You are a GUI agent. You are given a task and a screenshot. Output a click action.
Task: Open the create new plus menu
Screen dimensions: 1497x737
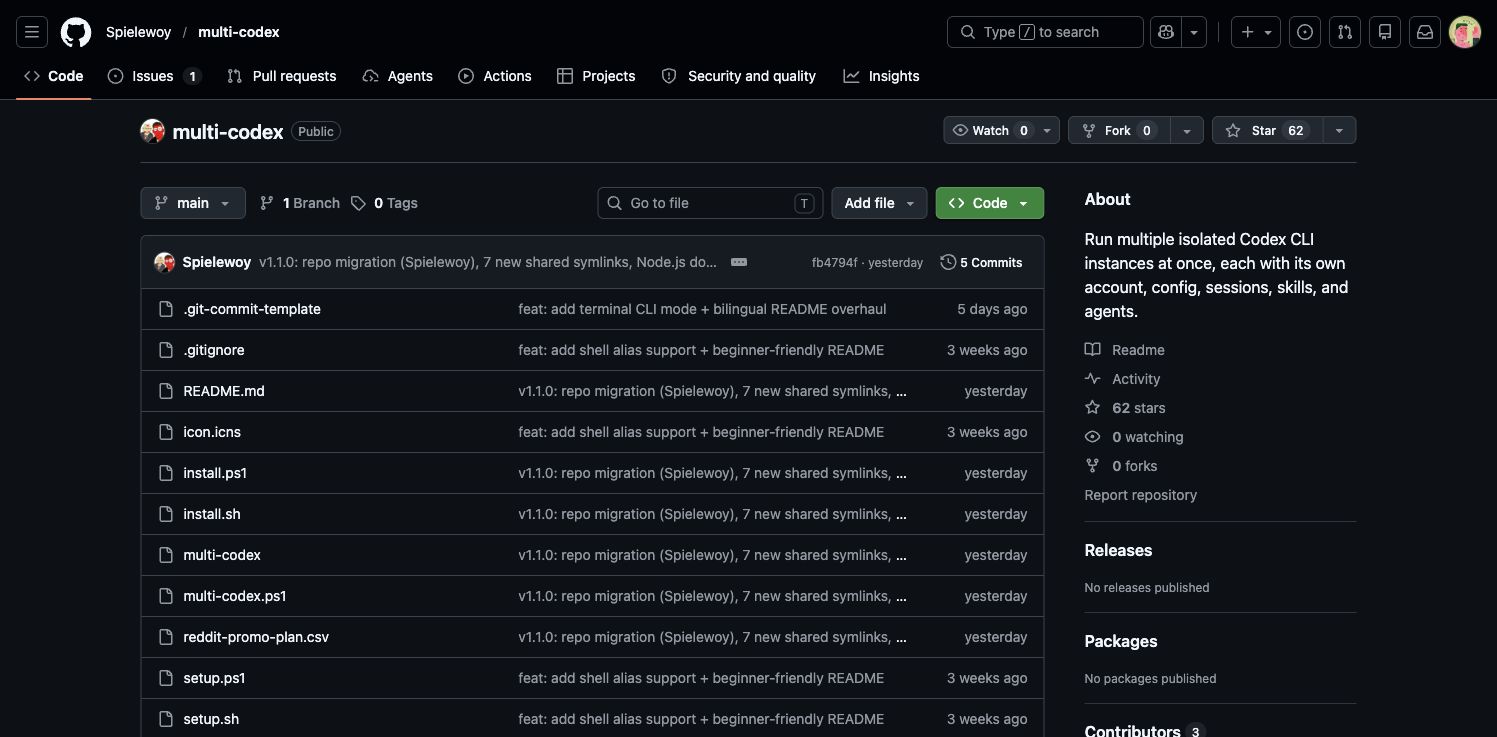coord(1256,32)
